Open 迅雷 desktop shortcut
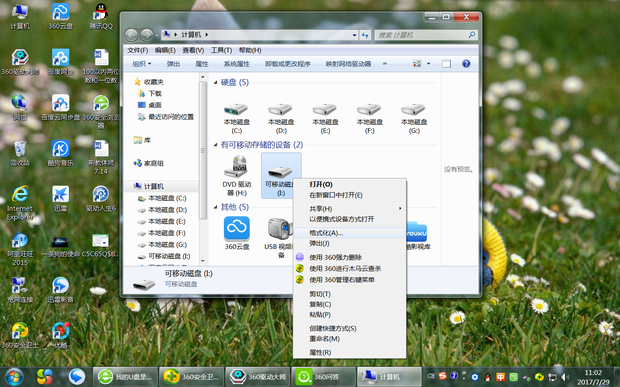The height and width of the screenshot is (387, 620). pyautogui.click(x=60, y=199)
